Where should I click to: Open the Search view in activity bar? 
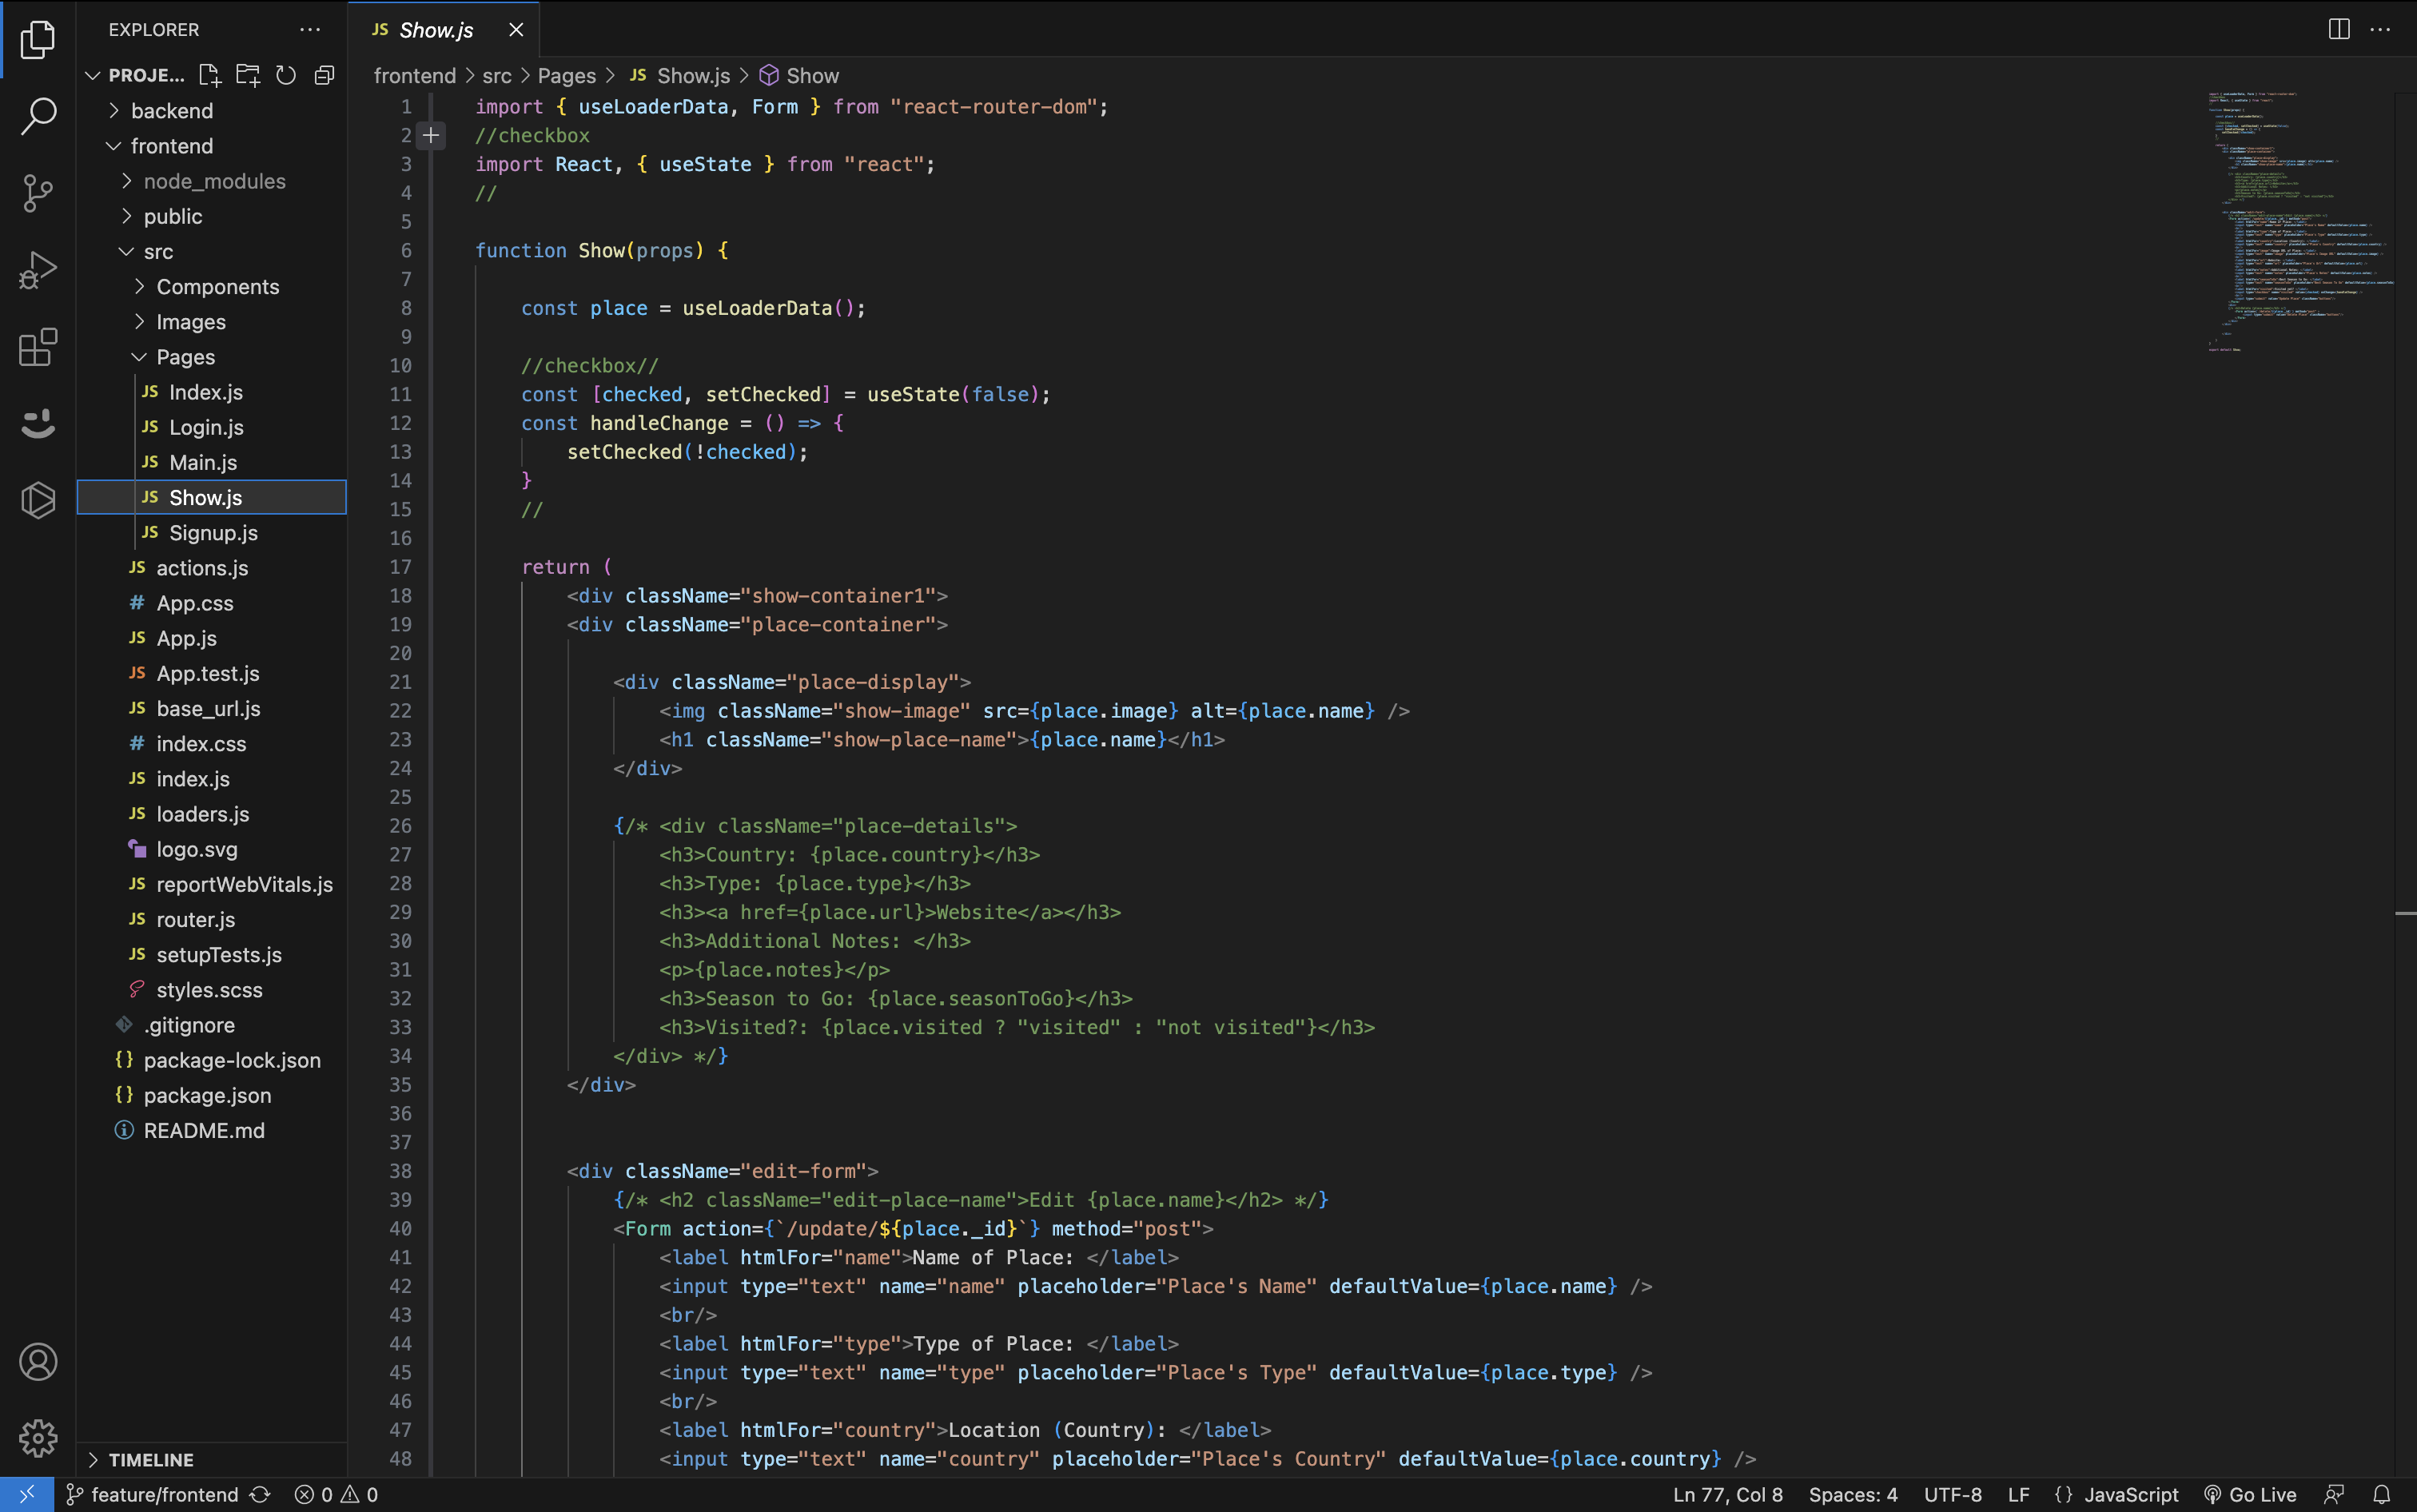(38, 116)
